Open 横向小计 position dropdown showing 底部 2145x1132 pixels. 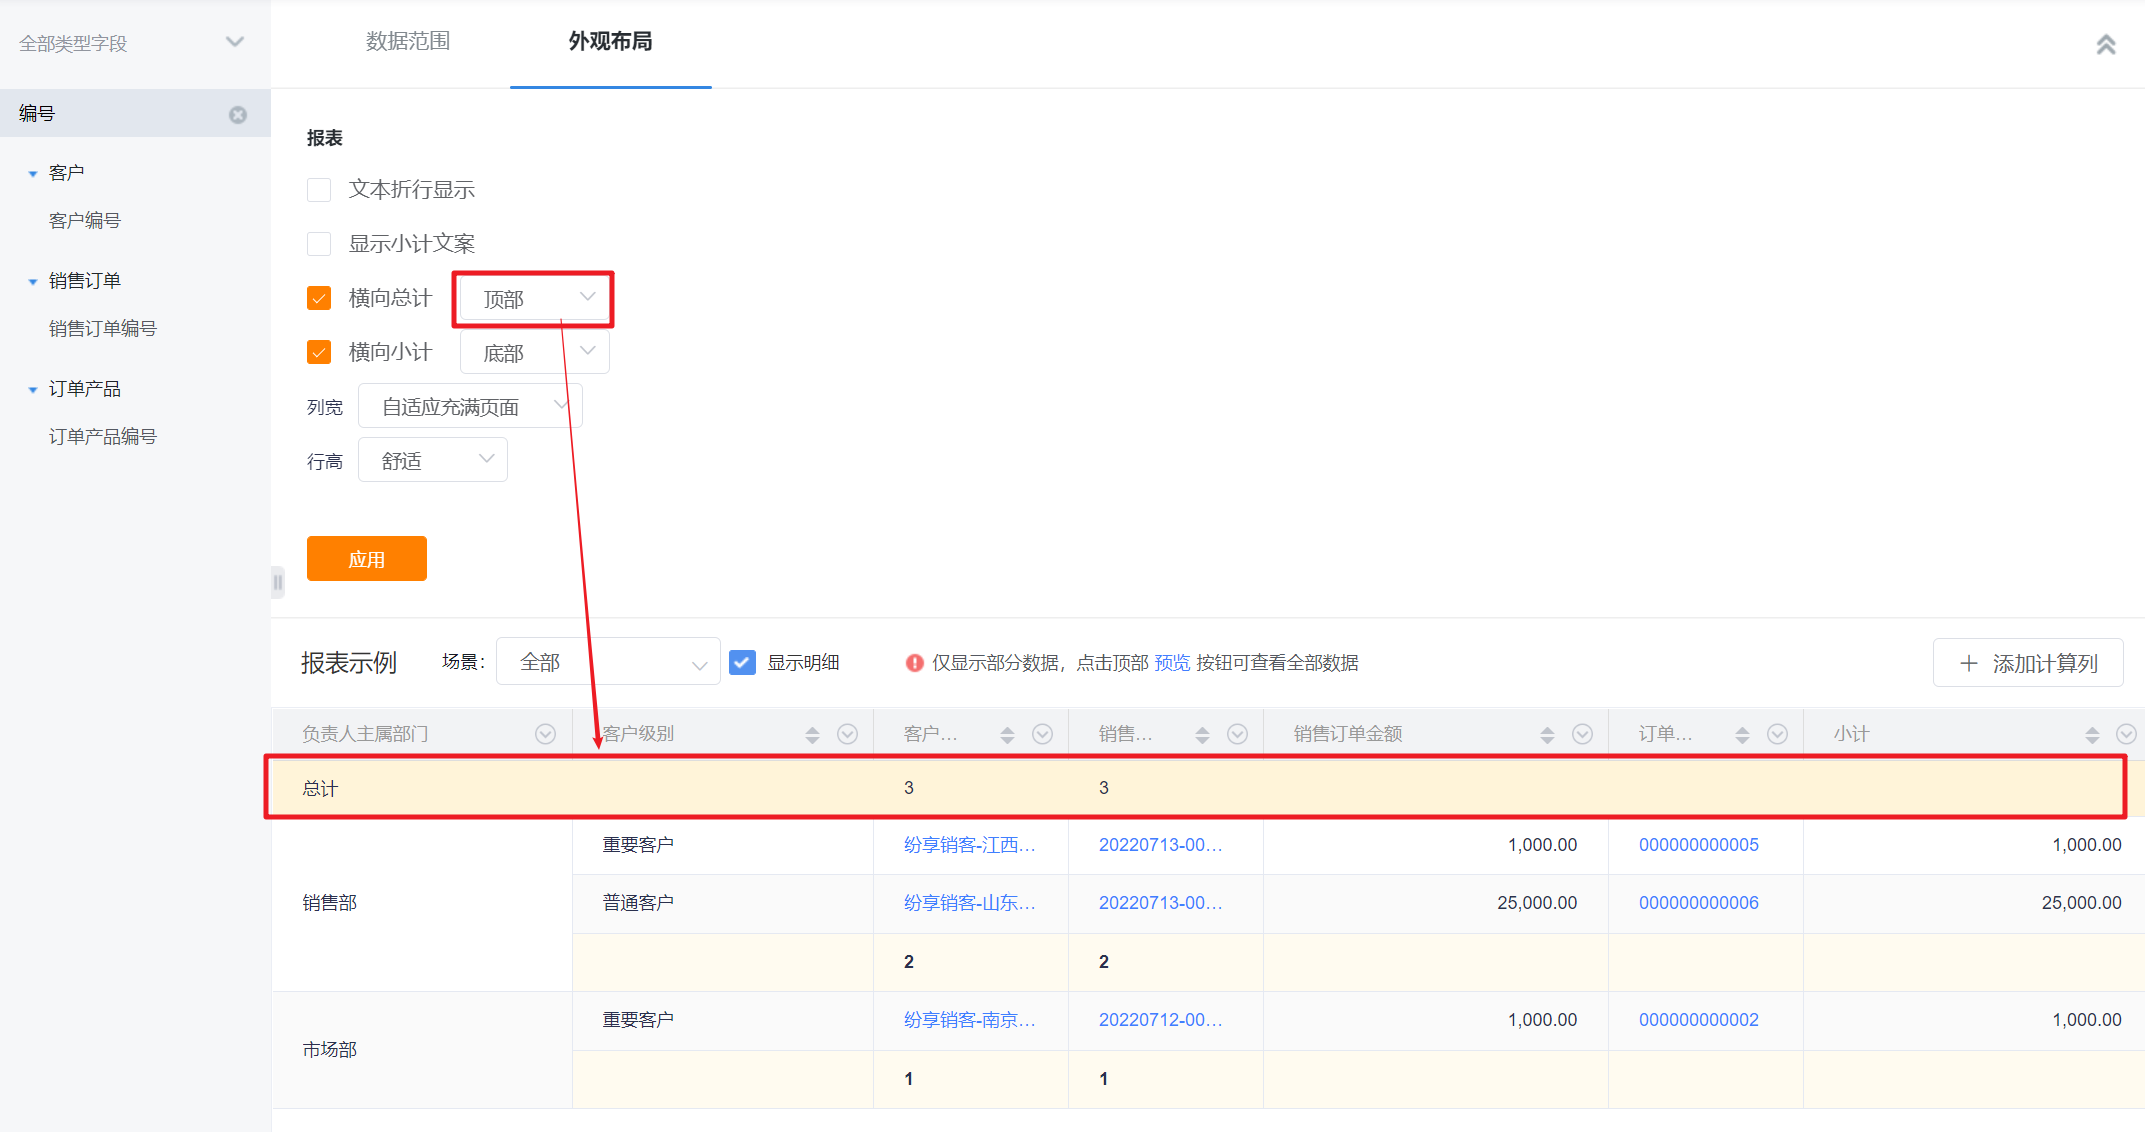click(x=534, y=353)
